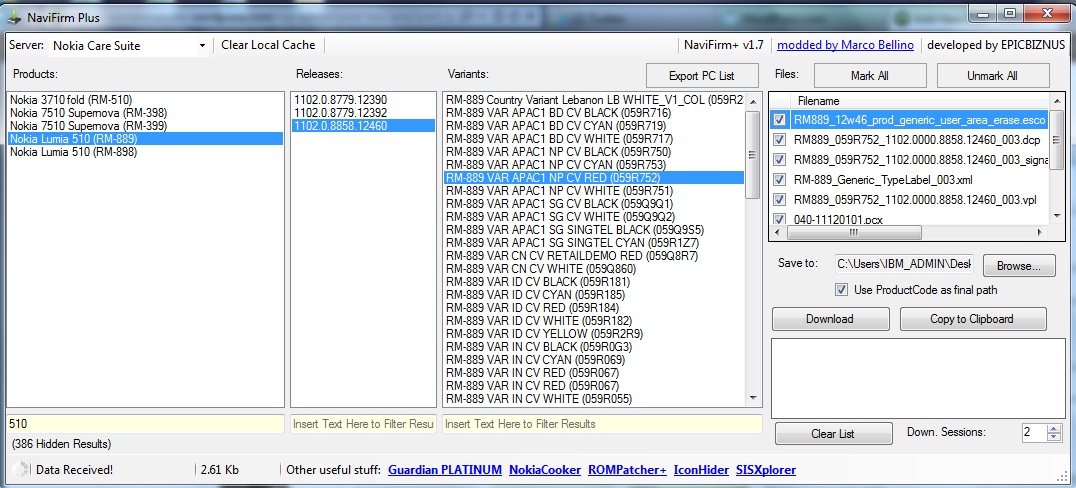The image size is (1076, 488).
Task: Click the Save to path field
Action: tap(905, 264)
